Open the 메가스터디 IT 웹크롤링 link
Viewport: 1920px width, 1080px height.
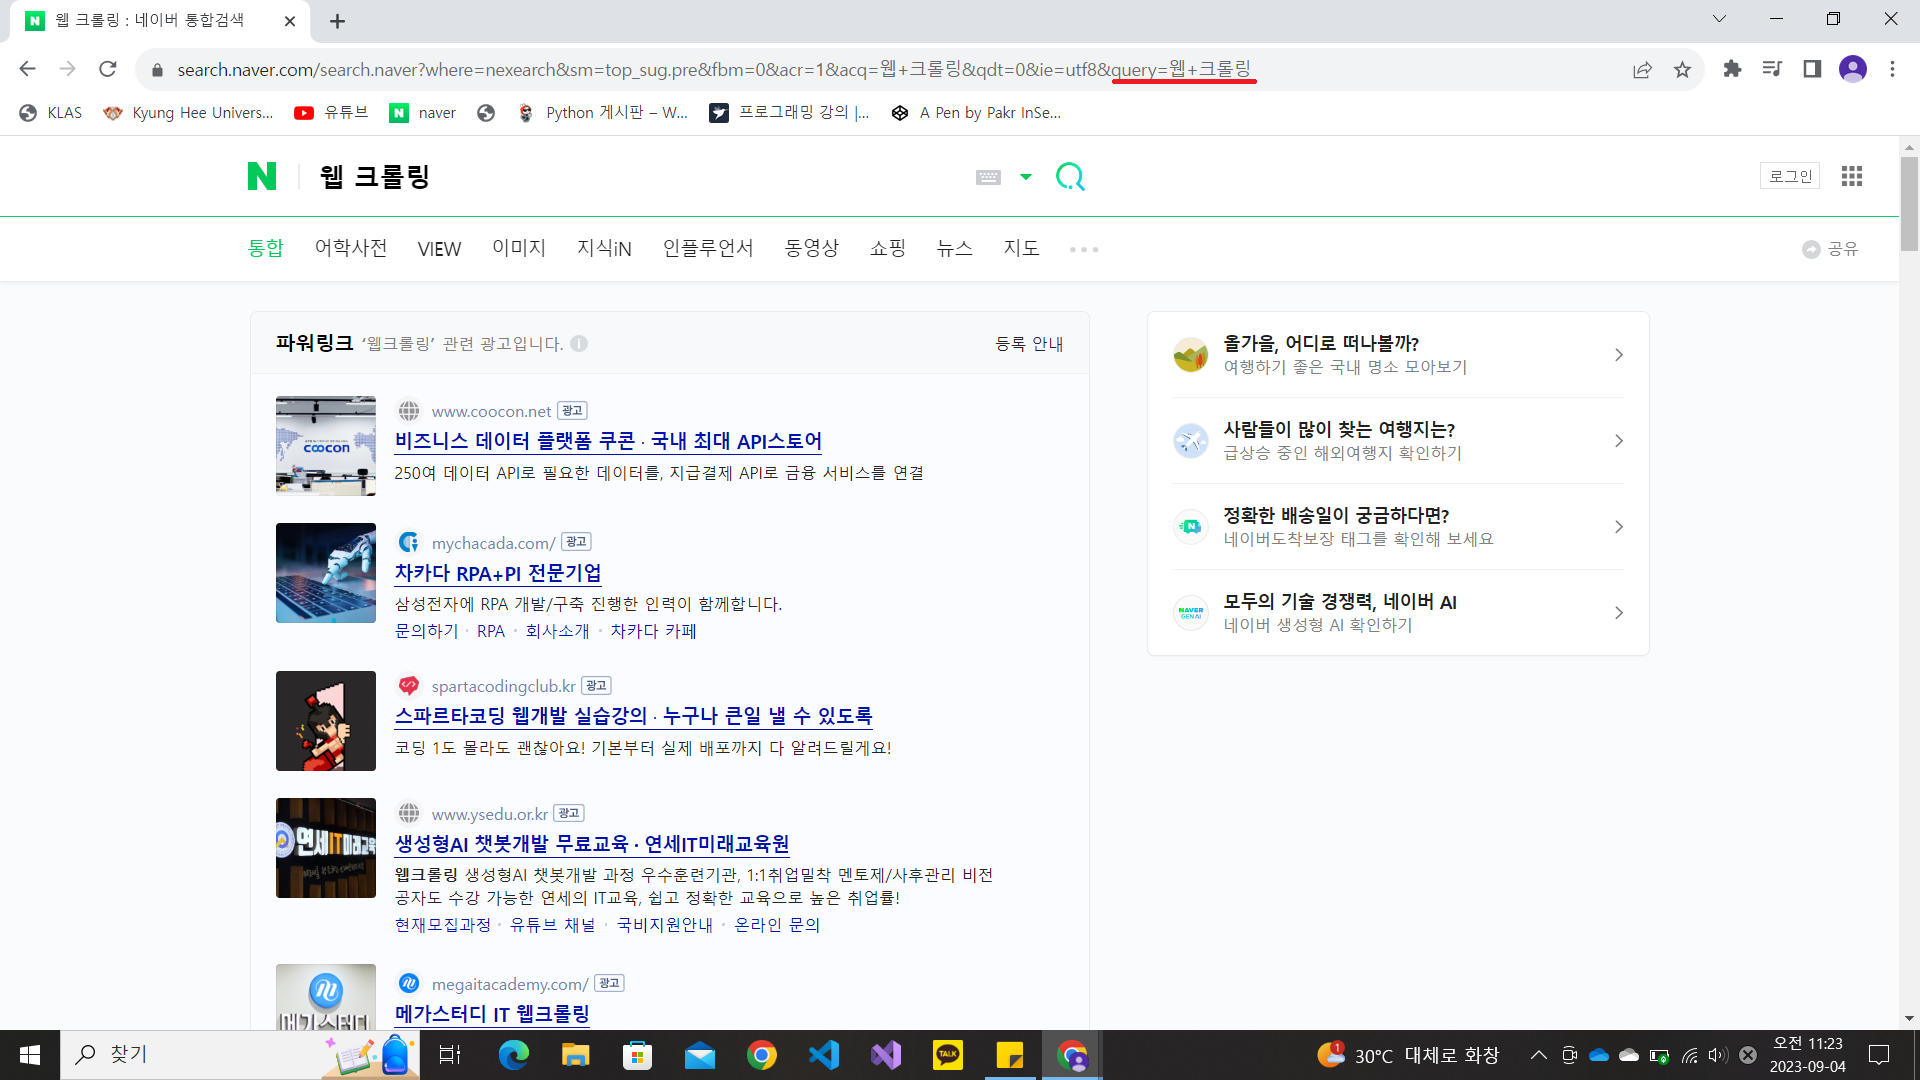(x=492, y=1014)
